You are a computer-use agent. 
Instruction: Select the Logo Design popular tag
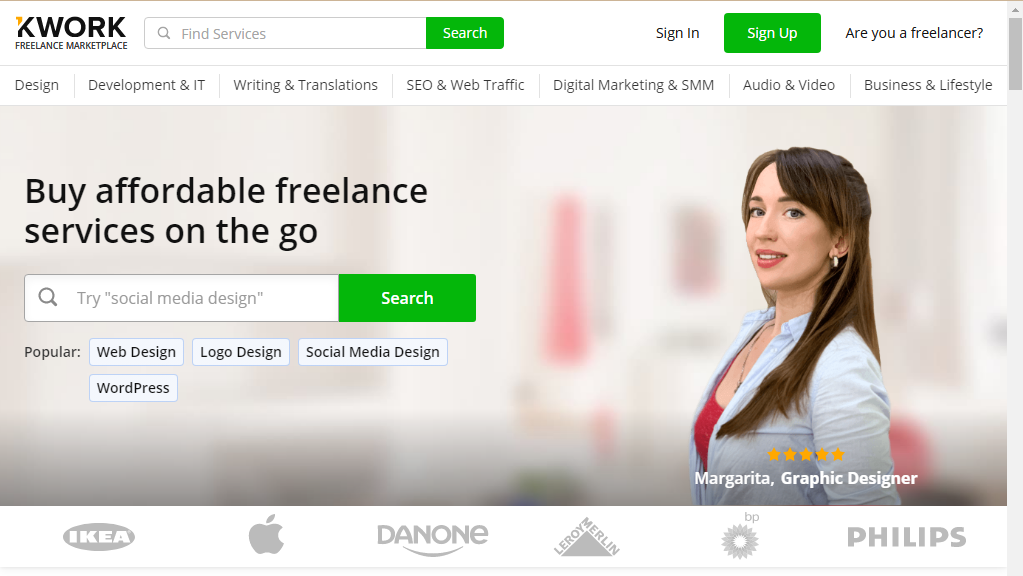coord(241,352)
